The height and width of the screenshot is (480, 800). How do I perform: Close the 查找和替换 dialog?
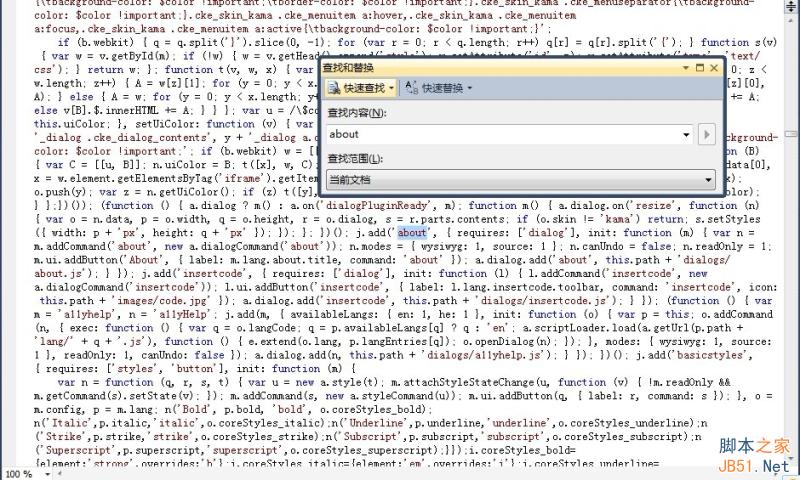714,67
